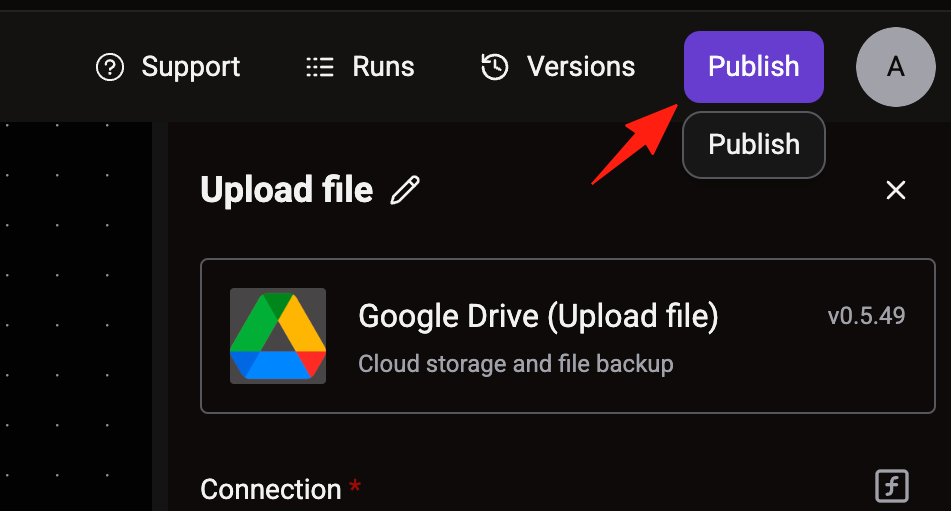The height and width of the screenshot is (512, 952).
Task: Select the Google Drive (Upload file) card
Action: coord(568,336)
